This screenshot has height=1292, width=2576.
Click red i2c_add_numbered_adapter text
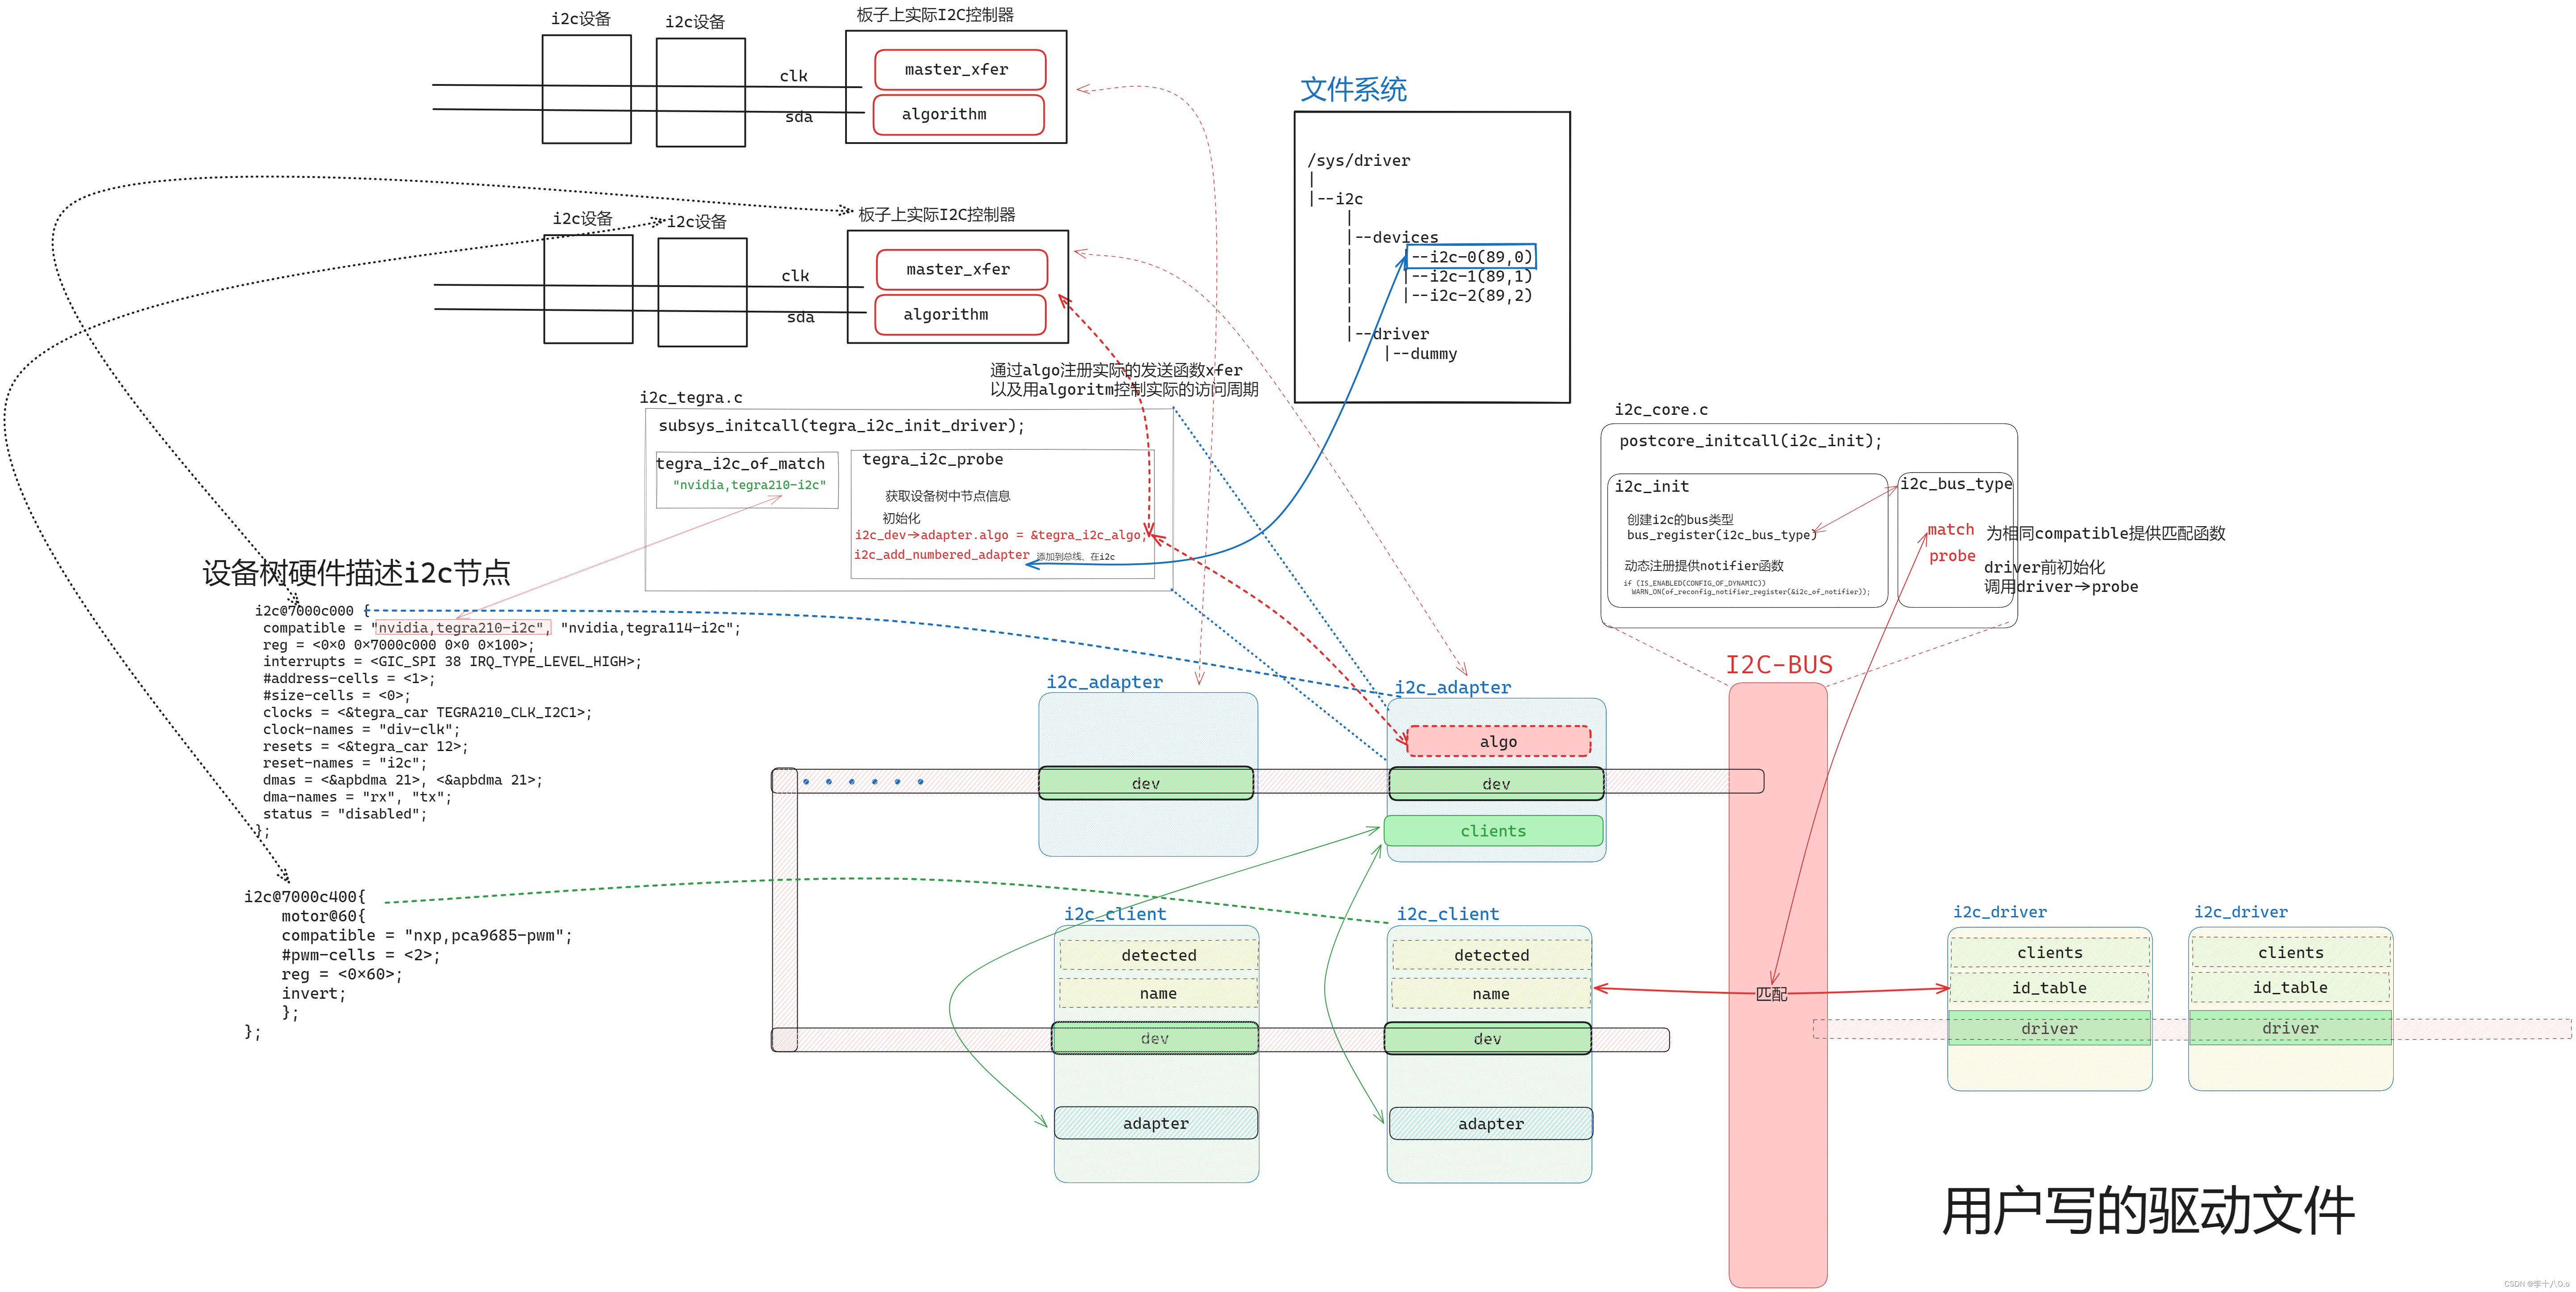pyautogui.click(x=941, y=555)
